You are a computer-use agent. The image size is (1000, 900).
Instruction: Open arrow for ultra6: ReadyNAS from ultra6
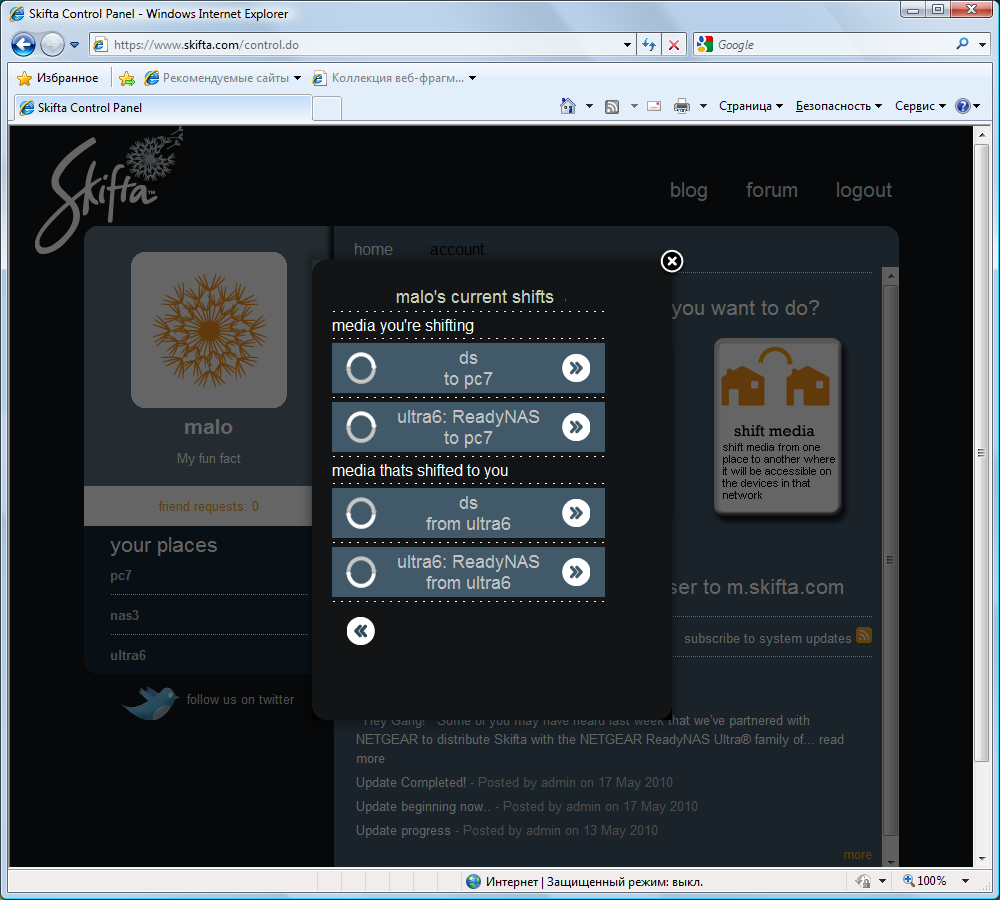576,572
